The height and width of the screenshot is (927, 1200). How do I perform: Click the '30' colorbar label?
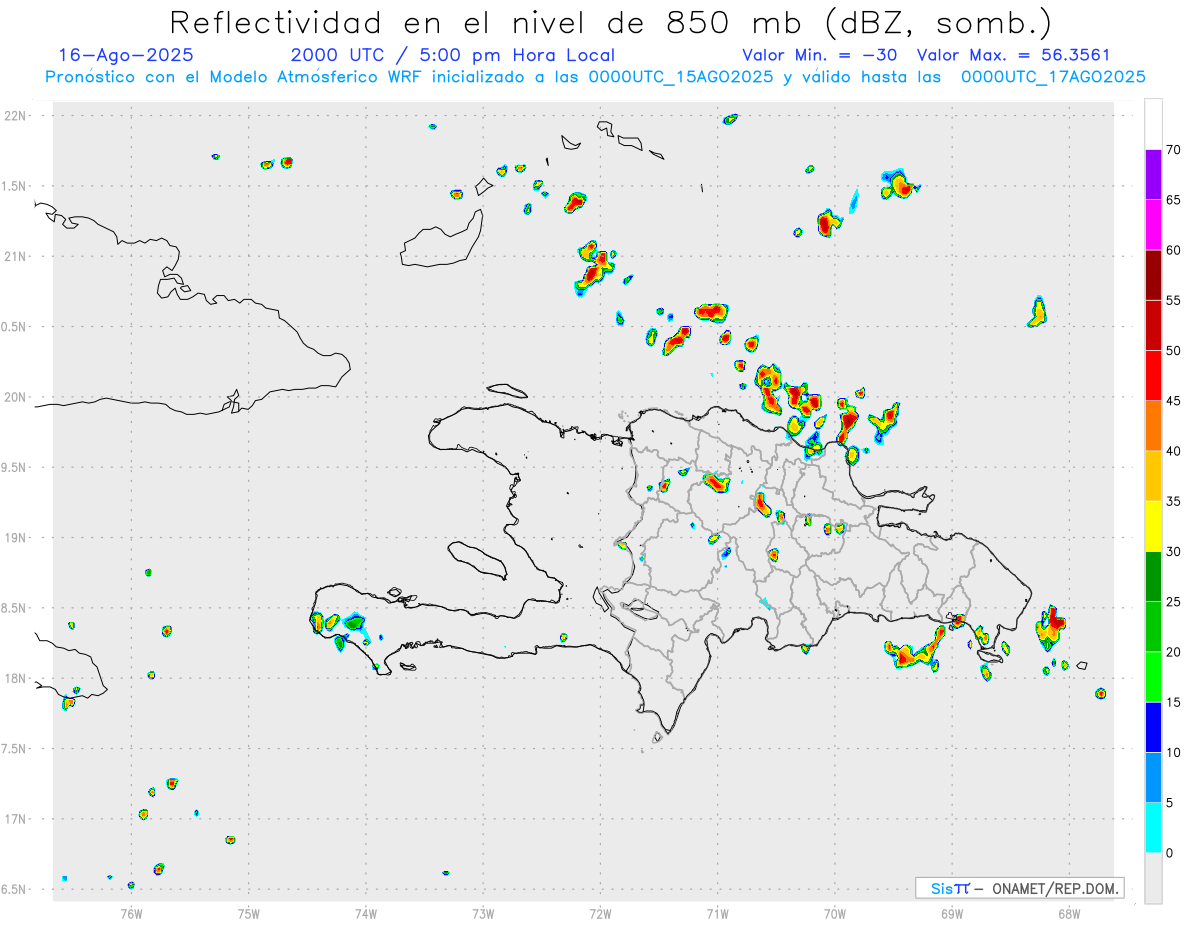[1173, 551]
